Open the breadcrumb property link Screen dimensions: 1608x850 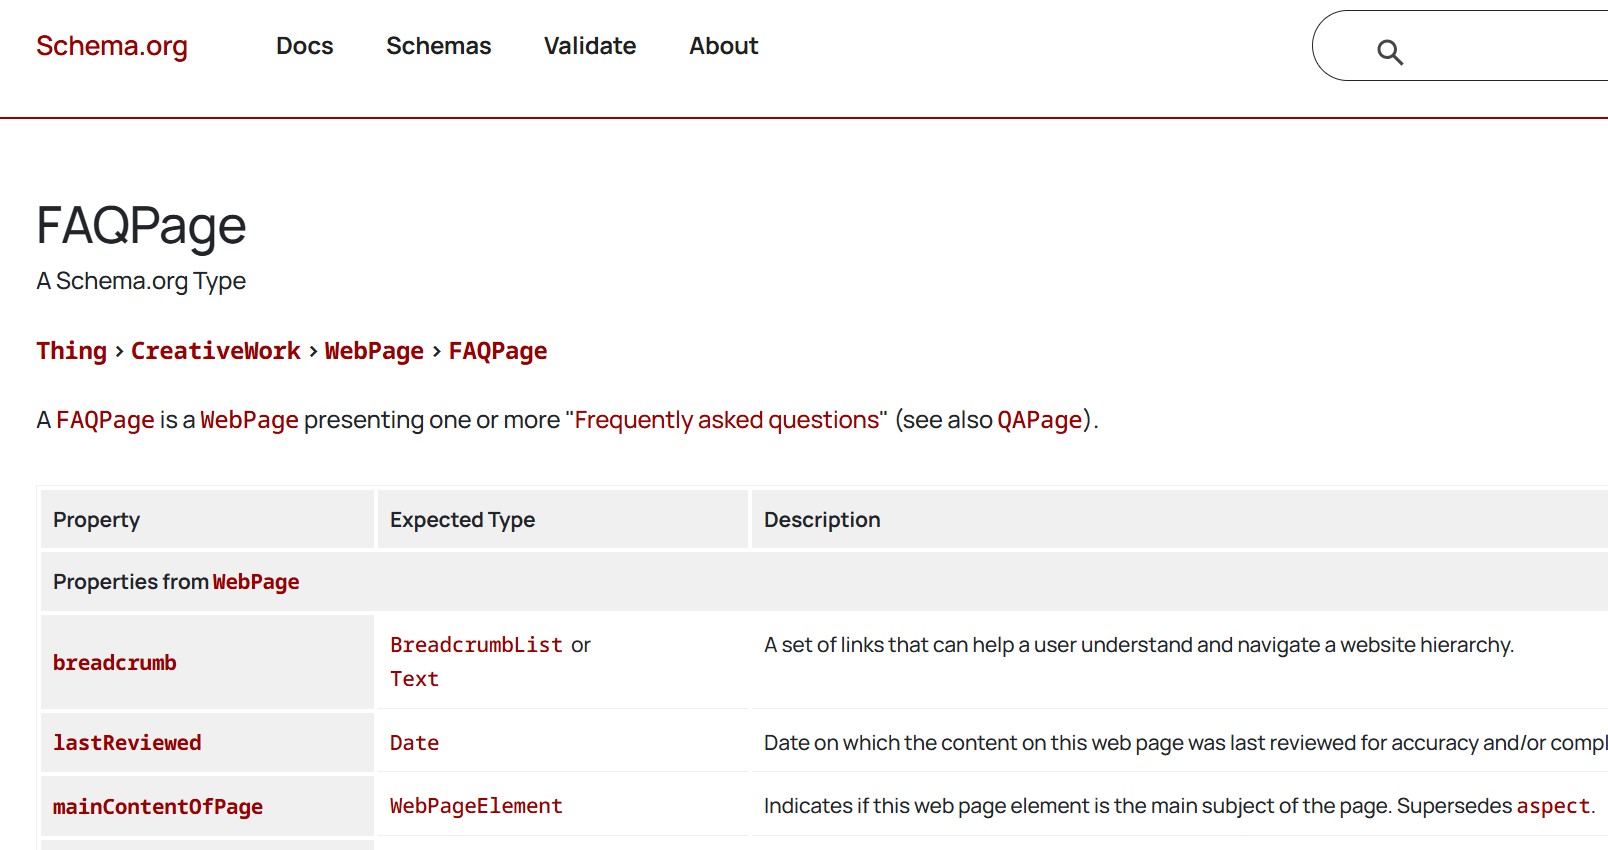coord(114,663)
